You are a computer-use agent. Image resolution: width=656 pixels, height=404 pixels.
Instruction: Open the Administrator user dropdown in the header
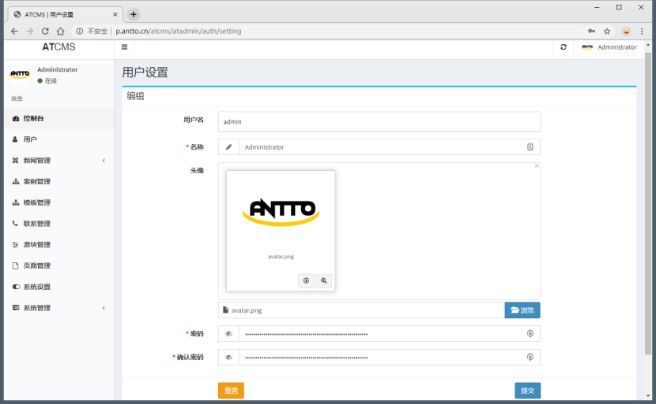click(608, 47)
